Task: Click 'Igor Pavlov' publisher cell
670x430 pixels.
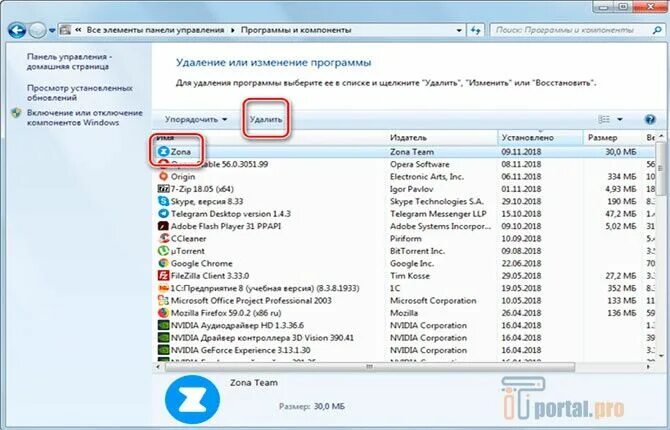Action: pyautogui.click(x=411, y=189)
